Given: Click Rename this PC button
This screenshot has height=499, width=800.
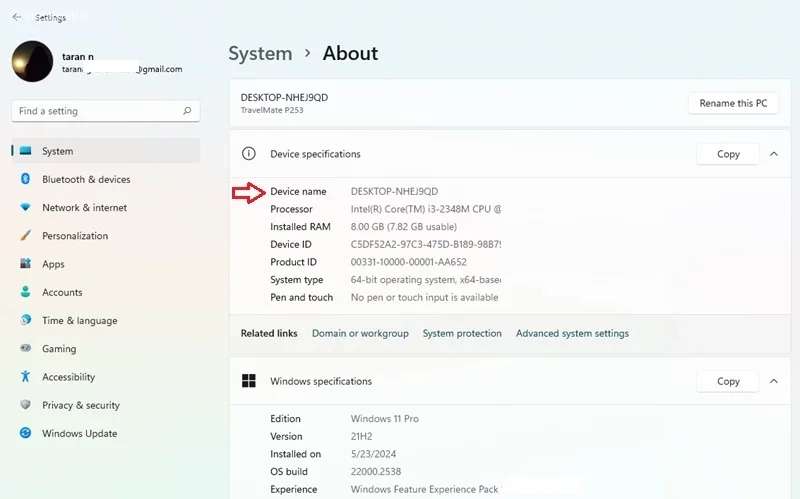Looking at the screenshot, I should 733,103.
